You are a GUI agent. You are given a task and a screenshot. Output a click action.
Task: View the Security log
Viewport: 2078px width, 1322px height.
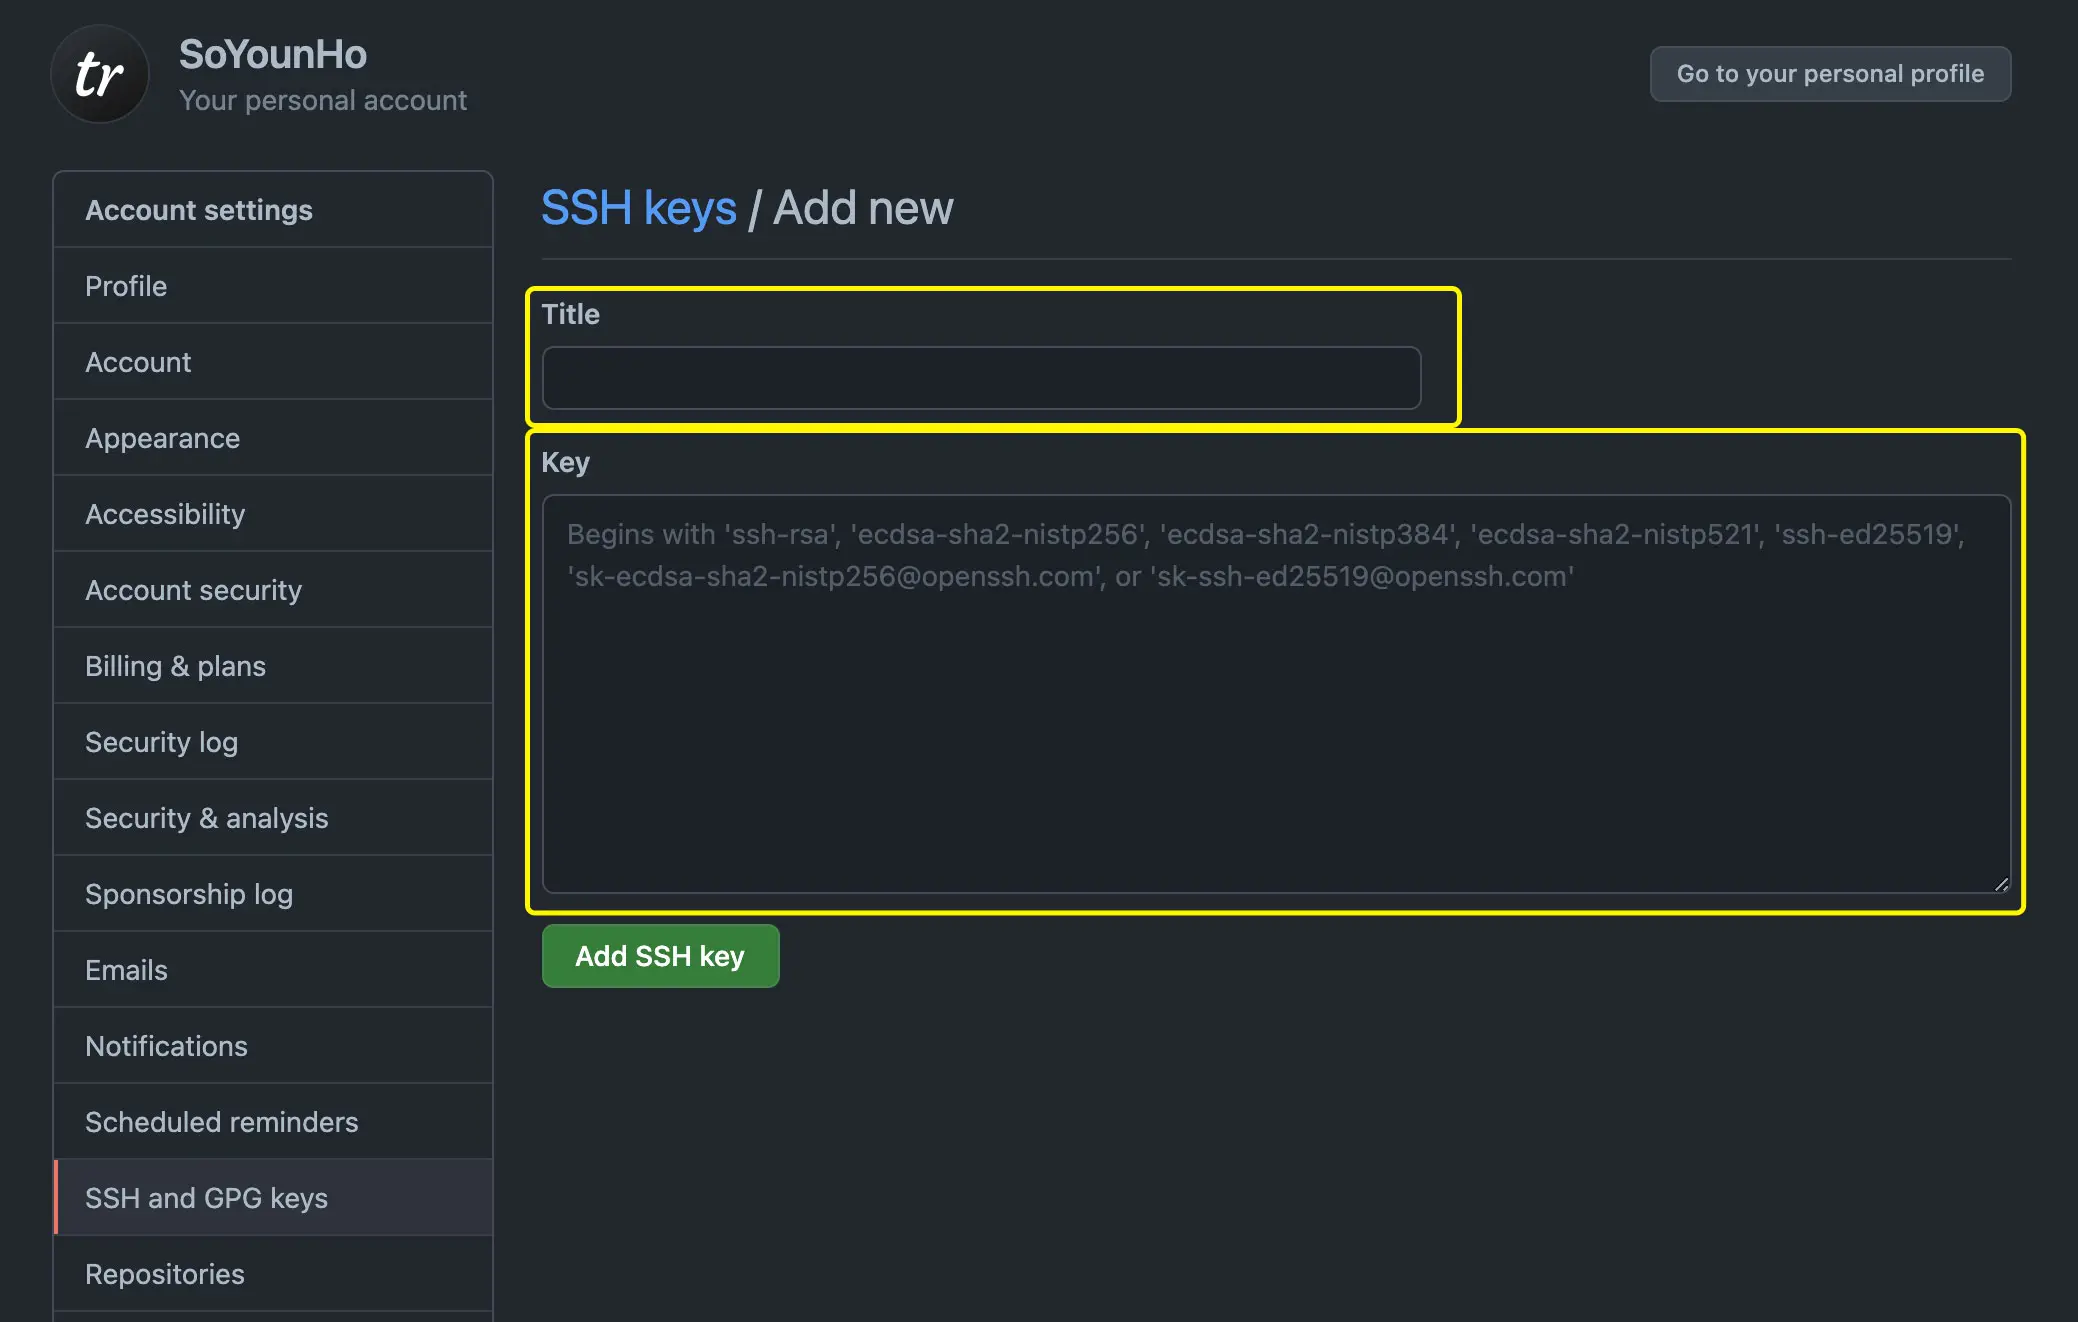click(x=161, y=742)
